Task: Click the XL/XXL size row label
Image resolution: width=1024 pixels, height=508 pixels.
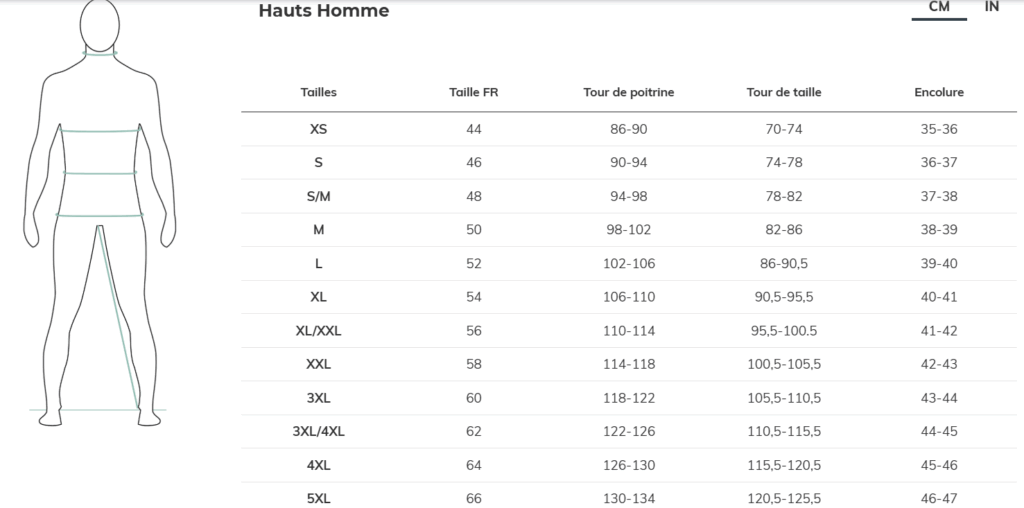Action: coord(318,331)
